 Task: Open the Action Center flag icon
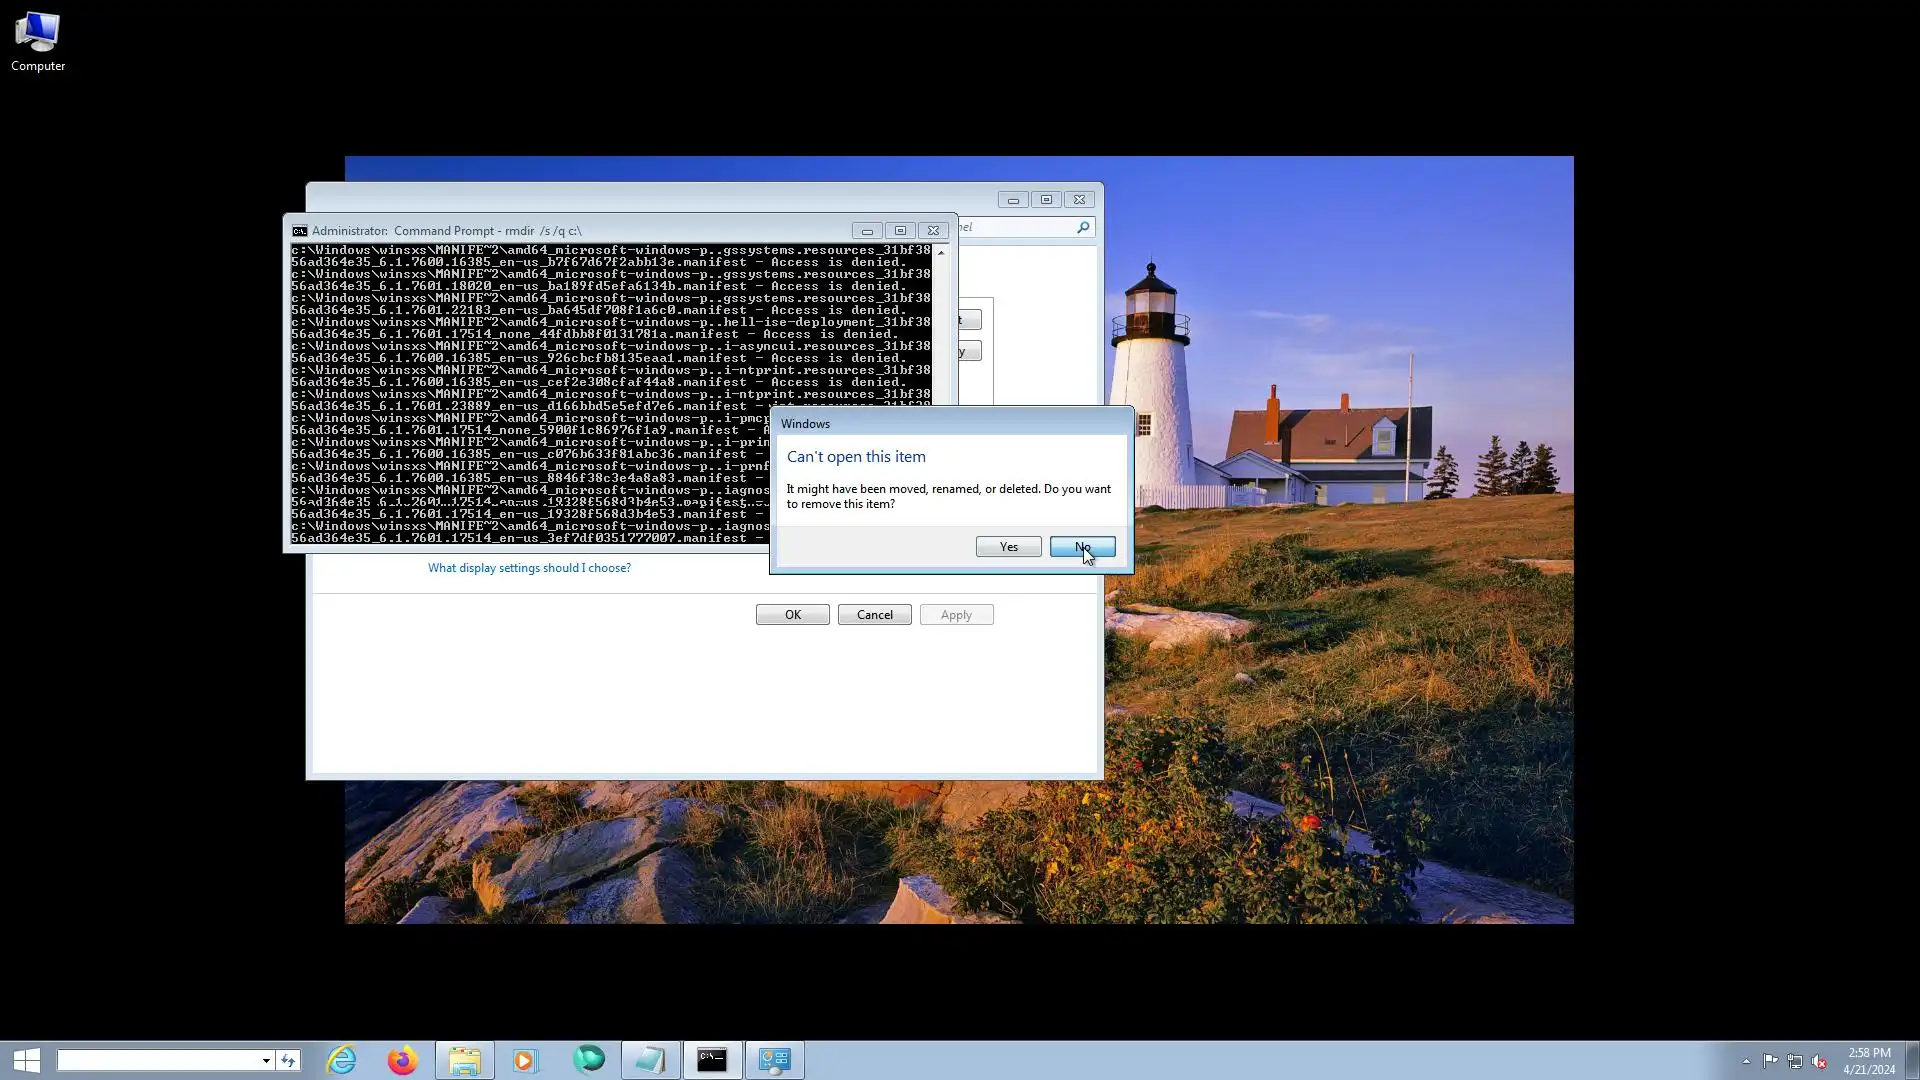(1770, 1061)
